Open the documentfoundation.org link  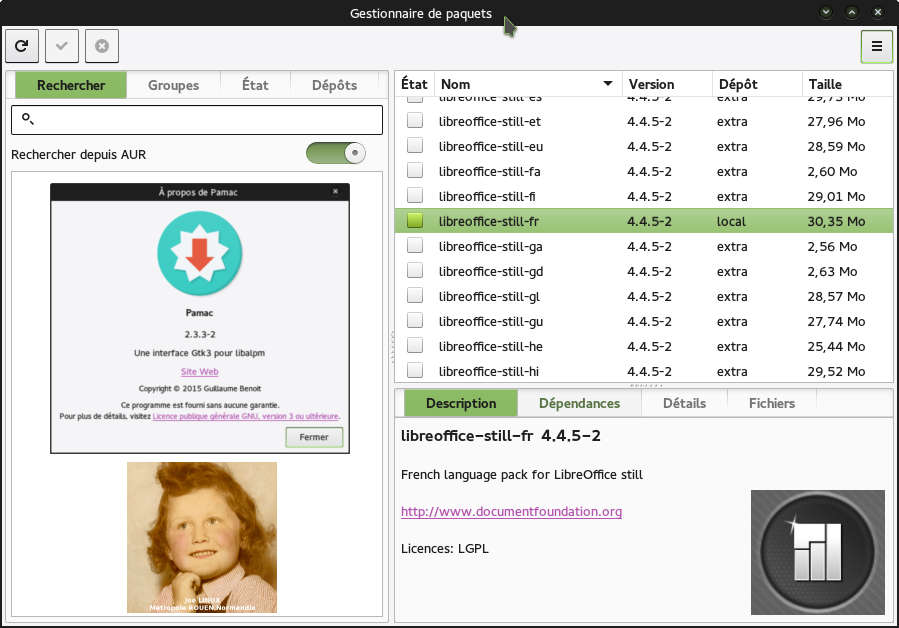511,511
